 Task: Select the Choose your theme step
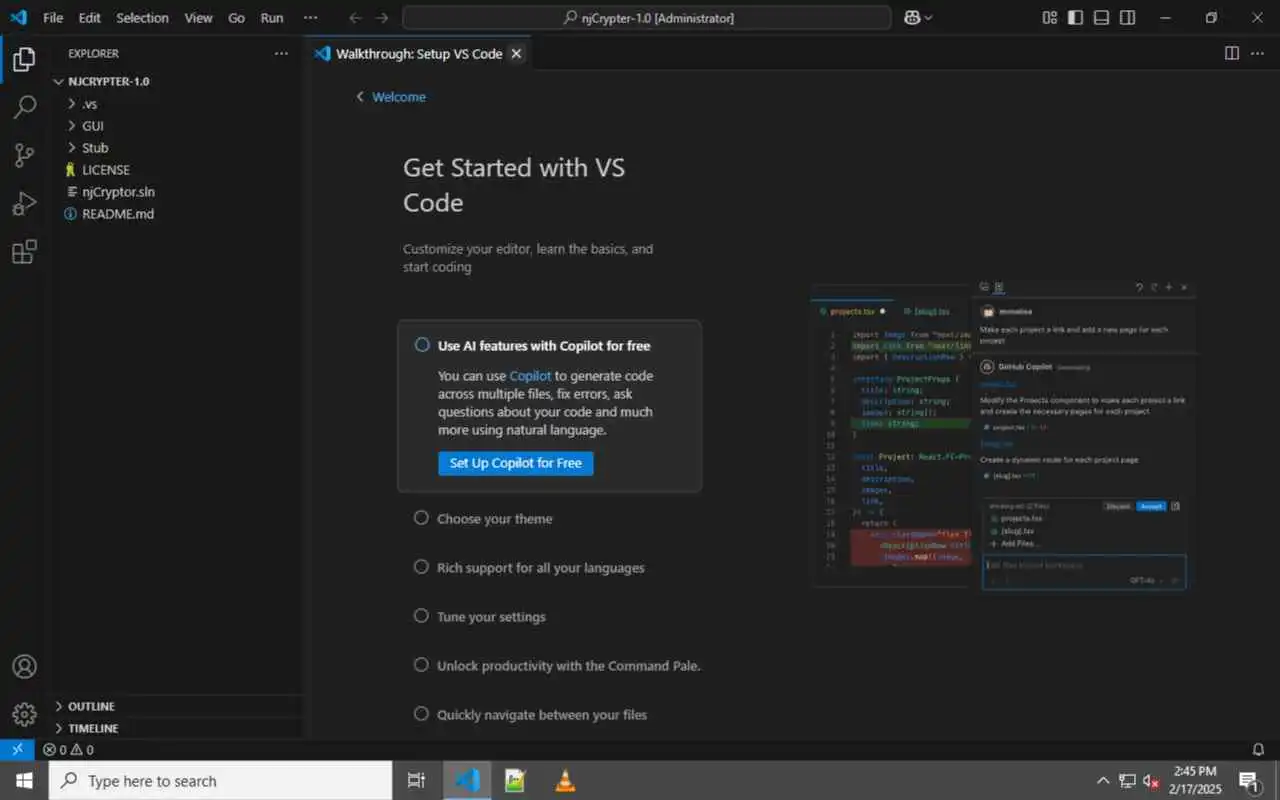pyautogui.click(x=494, y=519)
